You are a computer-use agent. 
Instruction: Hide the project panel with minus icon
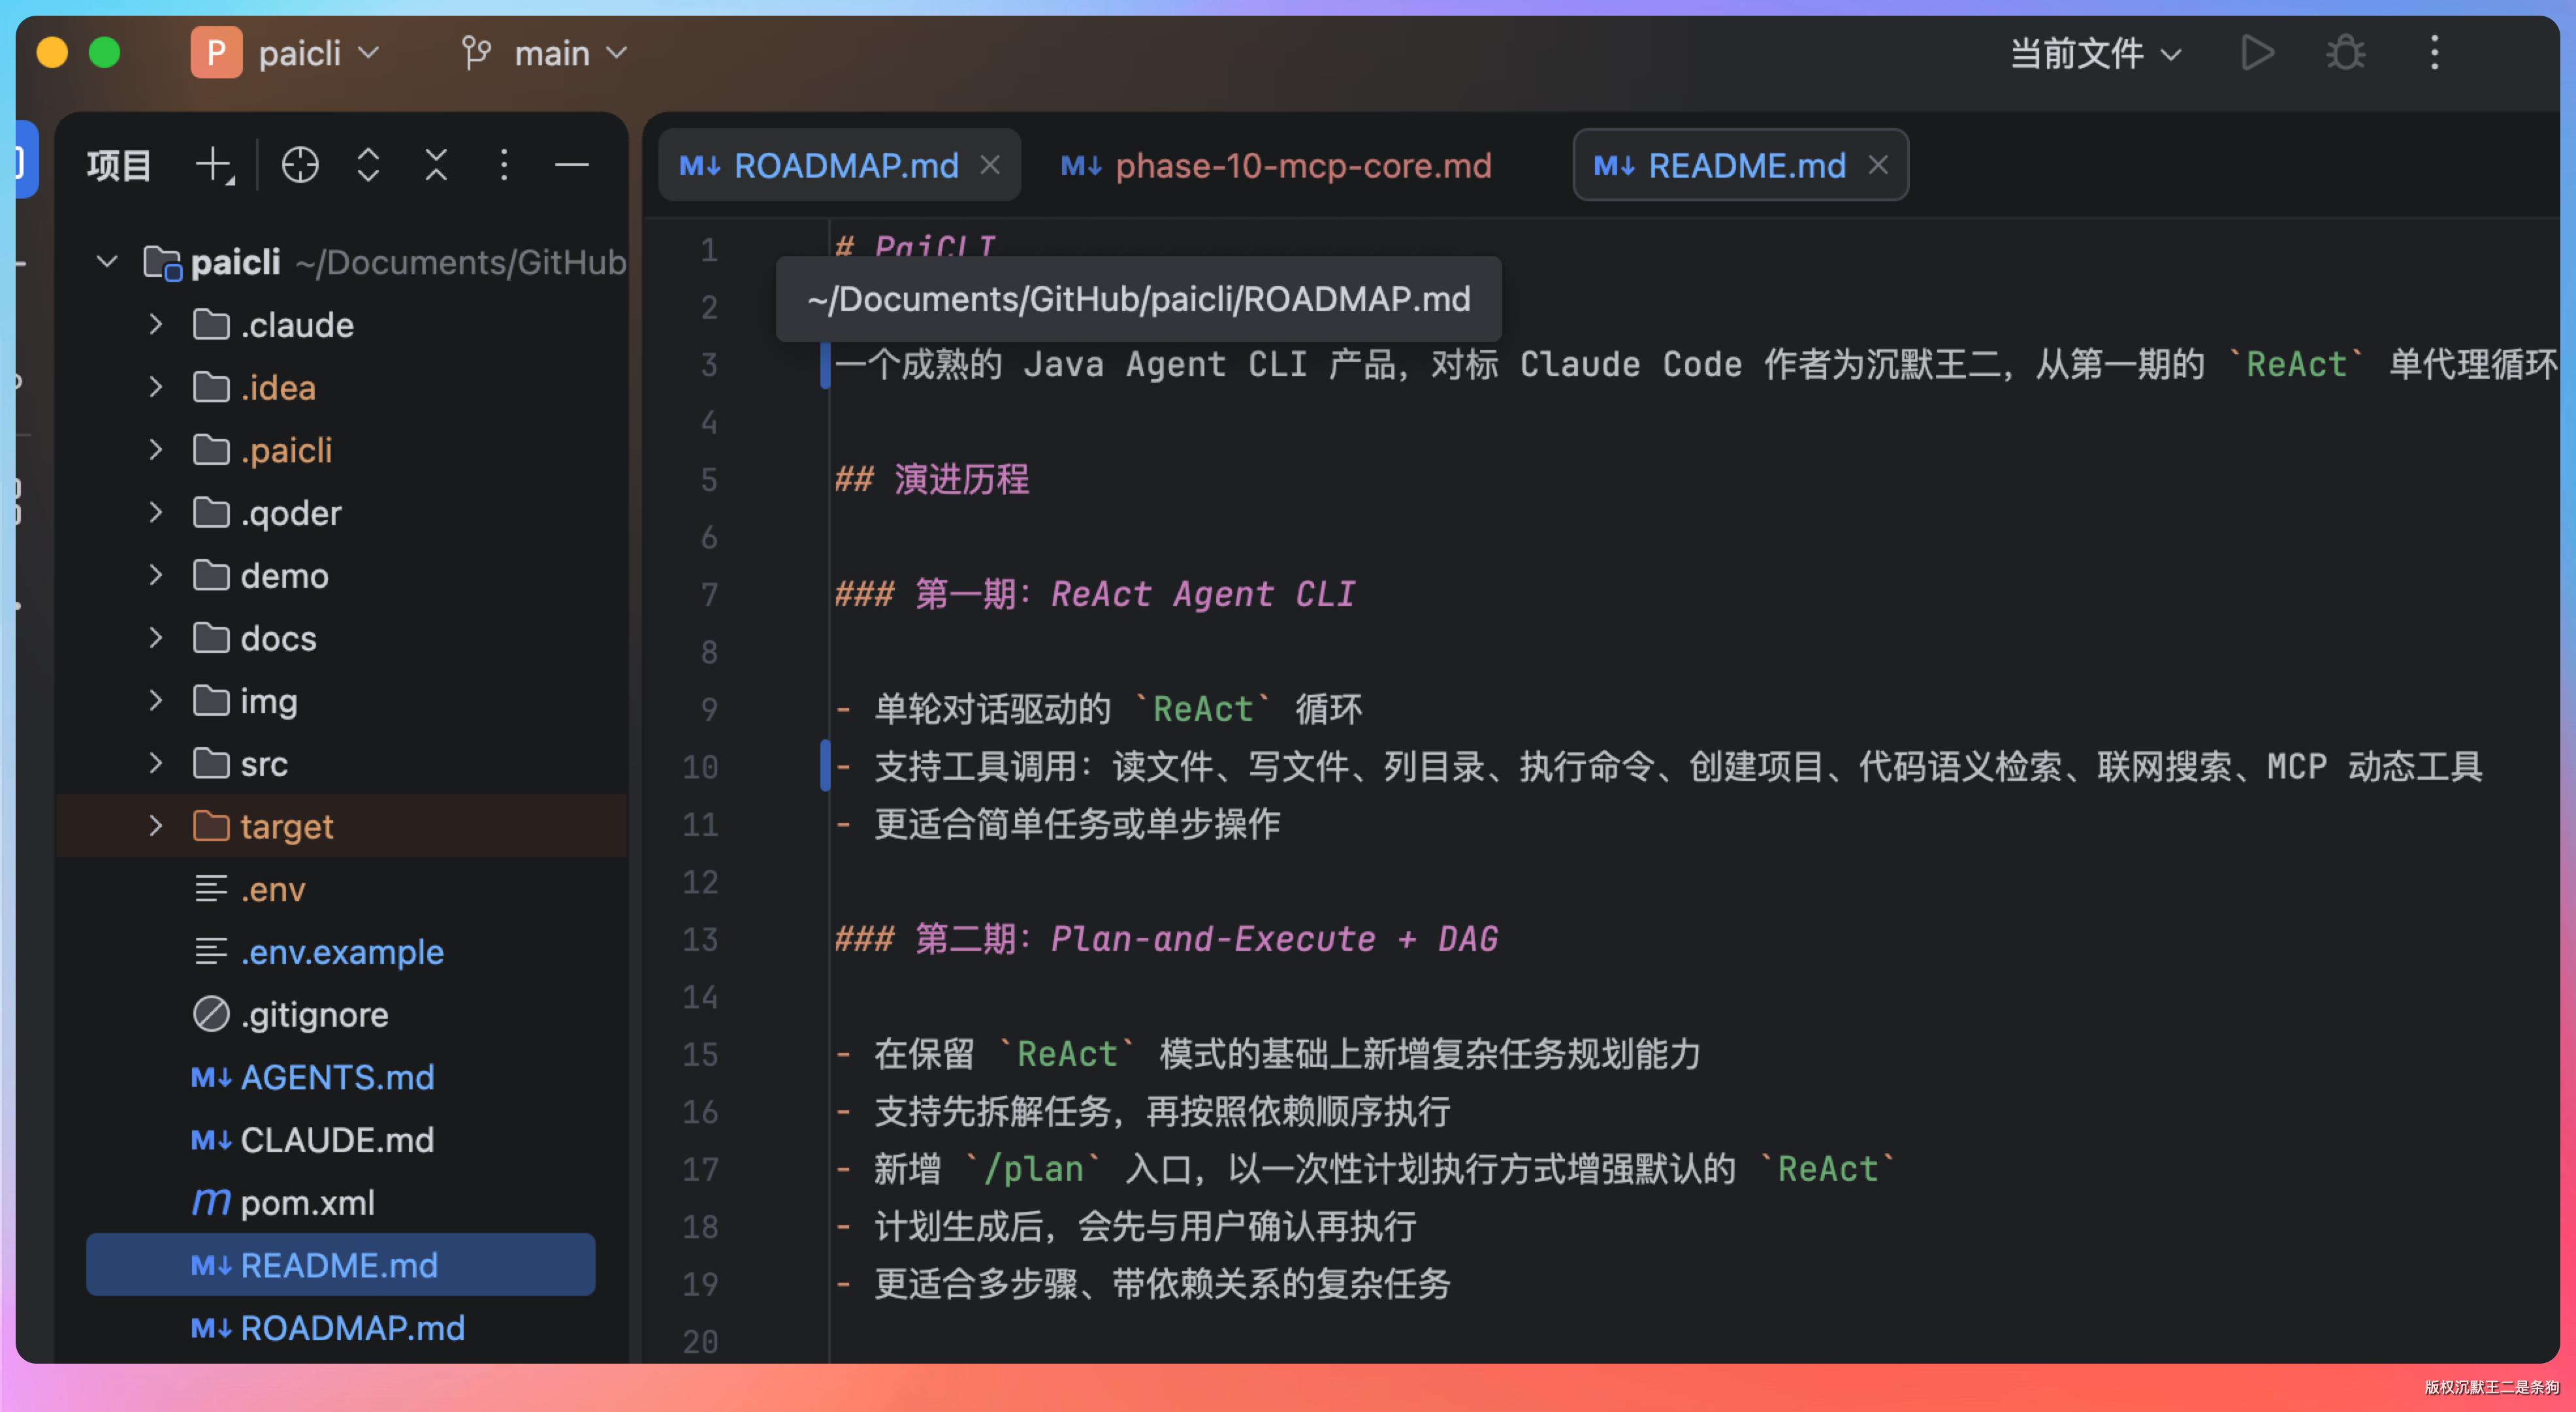(572, 165)
